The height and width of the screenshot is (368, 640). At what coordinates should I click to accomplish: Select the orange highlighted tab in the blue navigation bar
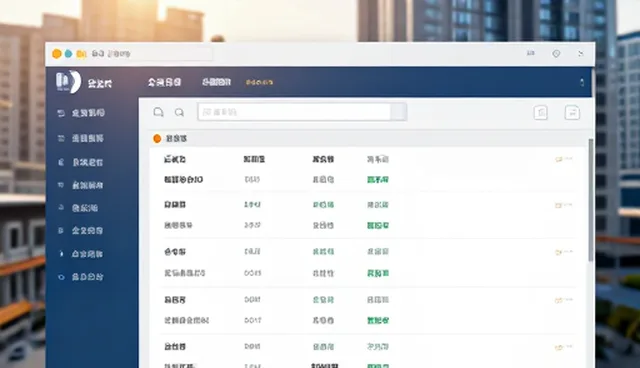(260, 82)
